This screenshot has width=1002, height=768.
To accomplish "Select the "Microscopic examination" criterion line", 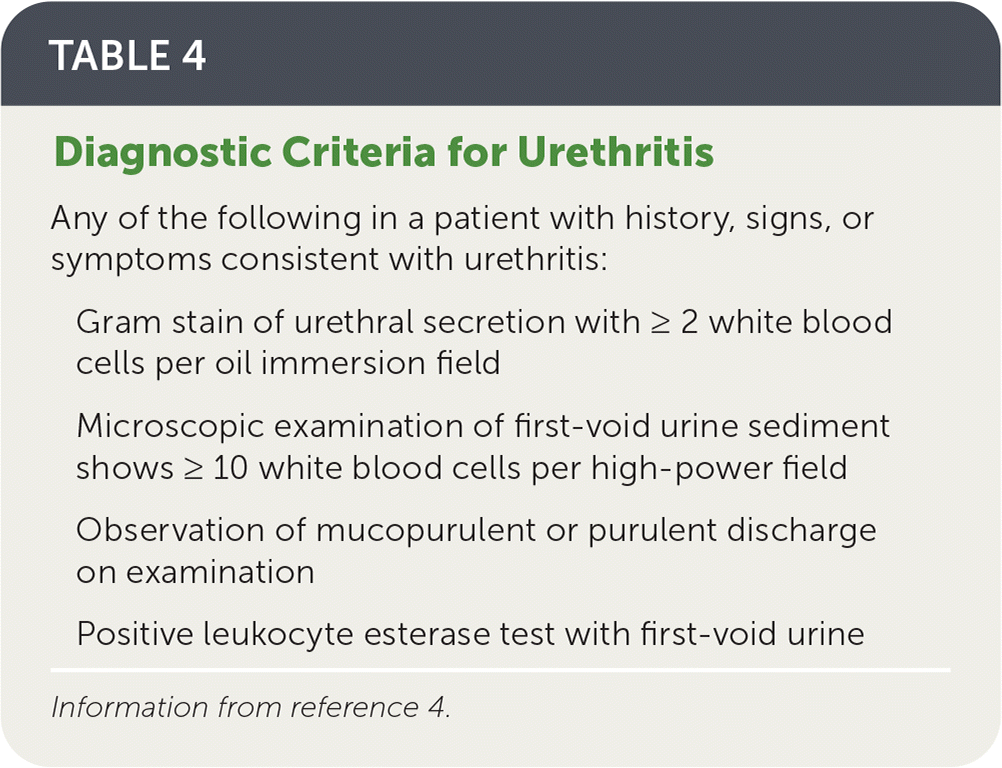I will coord(482,426).
